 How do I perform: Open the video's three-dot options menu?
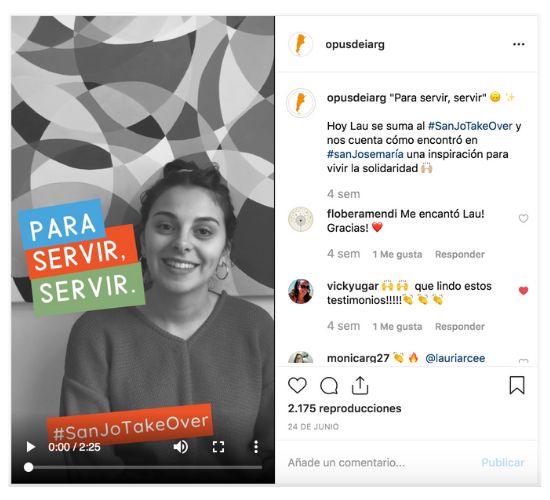pyautogui.click(x=256, y=447)
